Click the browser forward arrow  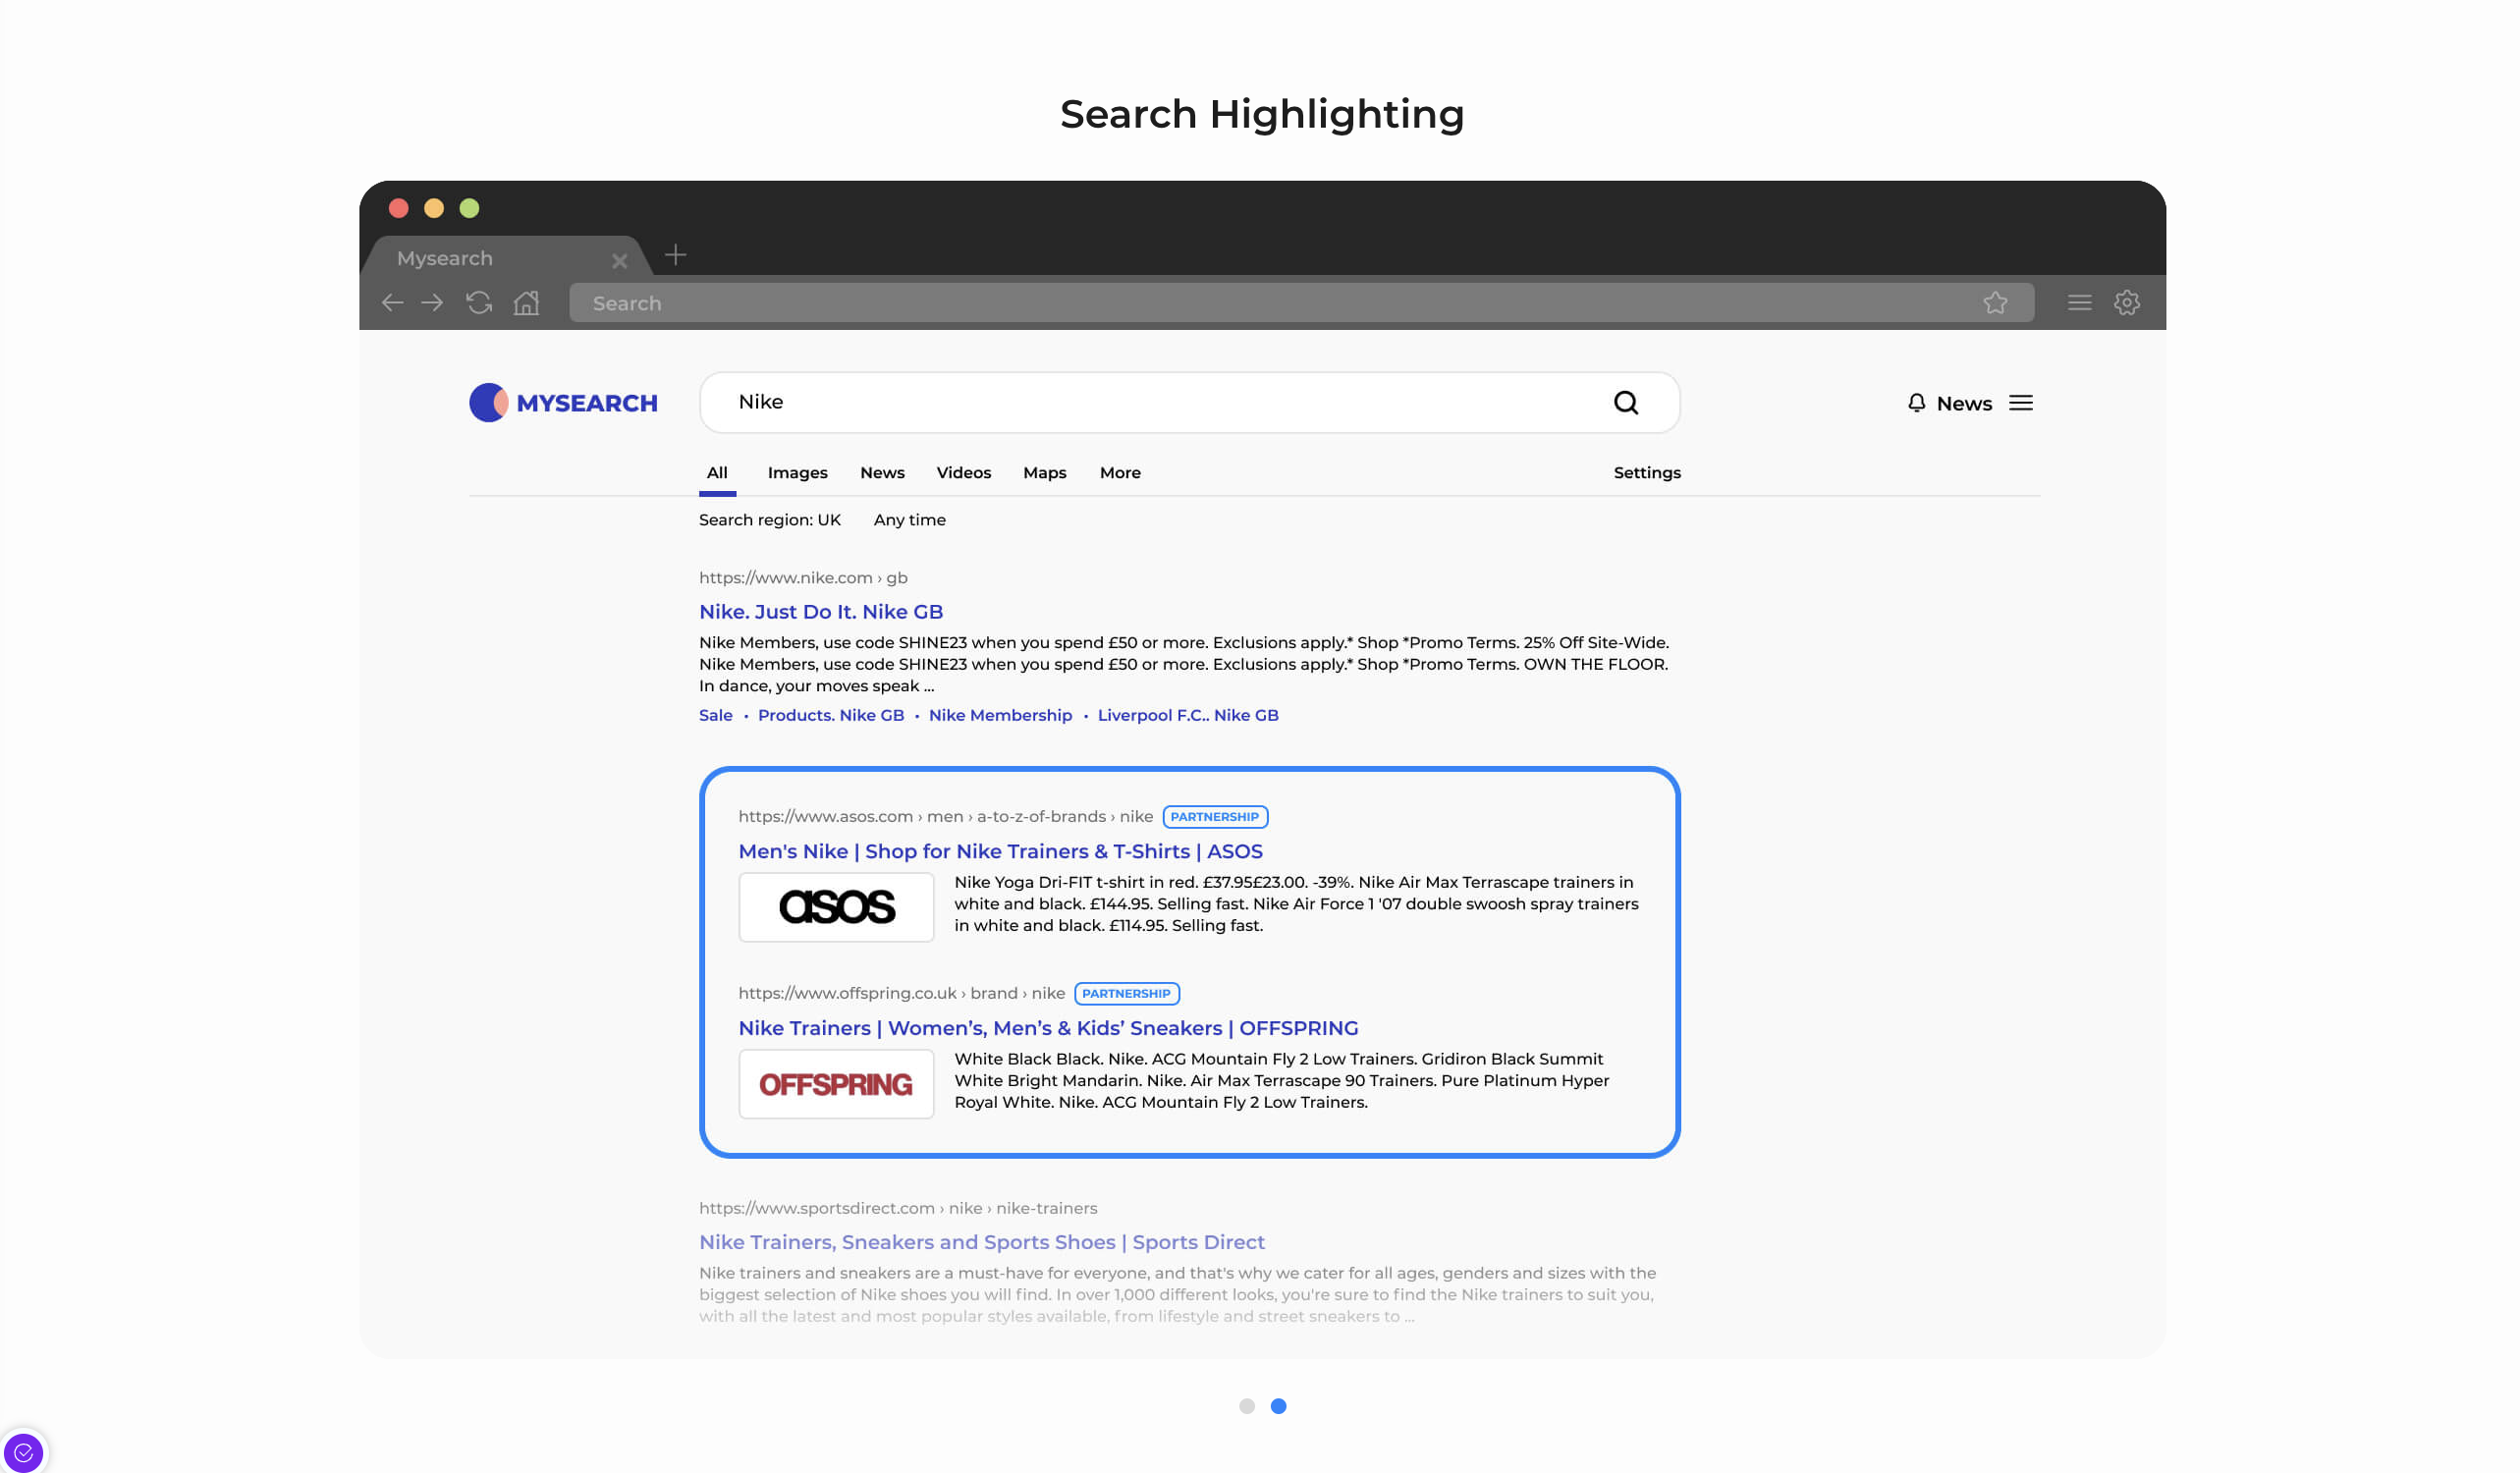[432, 303]
